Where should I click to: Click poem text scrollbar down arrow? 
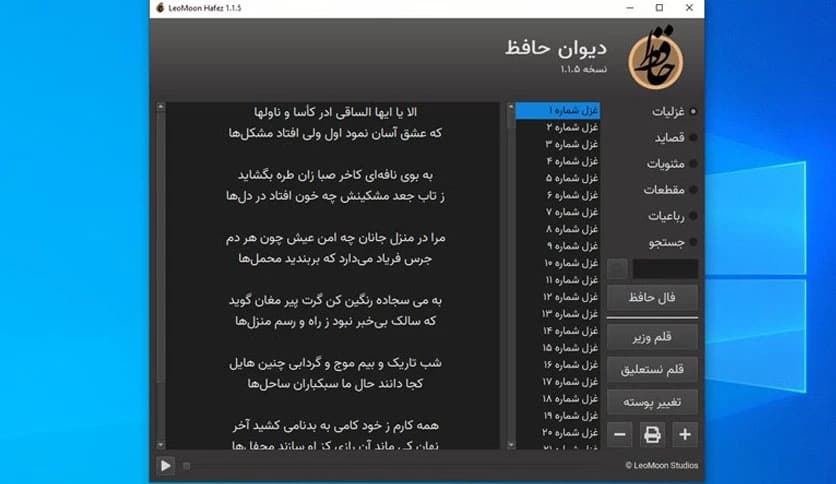tap(160, 445)
